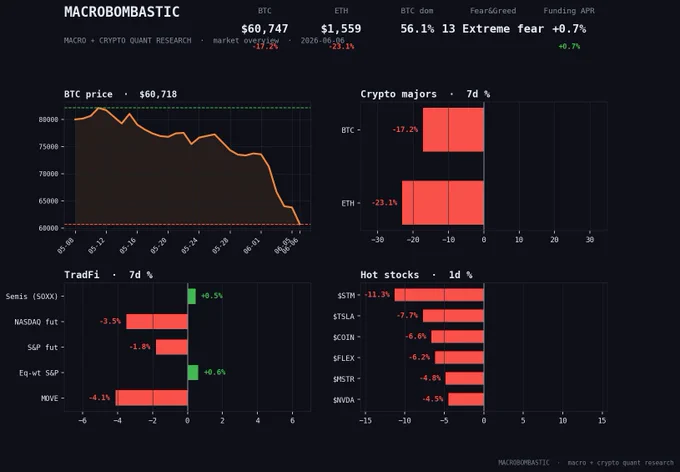Screen dimensions: 680x472
Task: Click the peak of the orange BTC price line
Action: (99, 108)
